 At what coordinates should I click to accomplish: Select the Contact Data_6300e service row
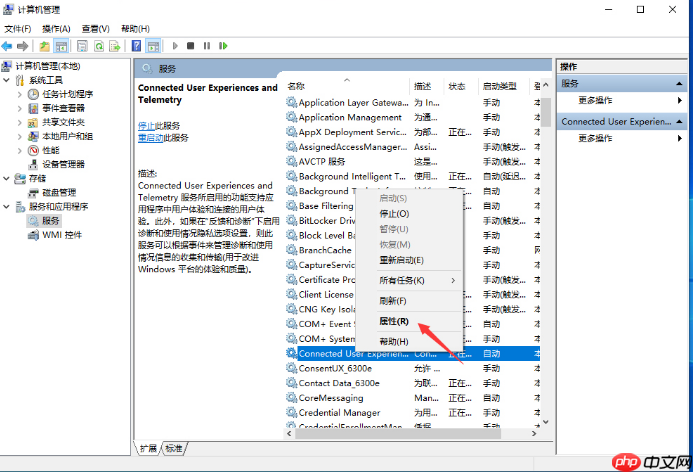tap(412, 383)
